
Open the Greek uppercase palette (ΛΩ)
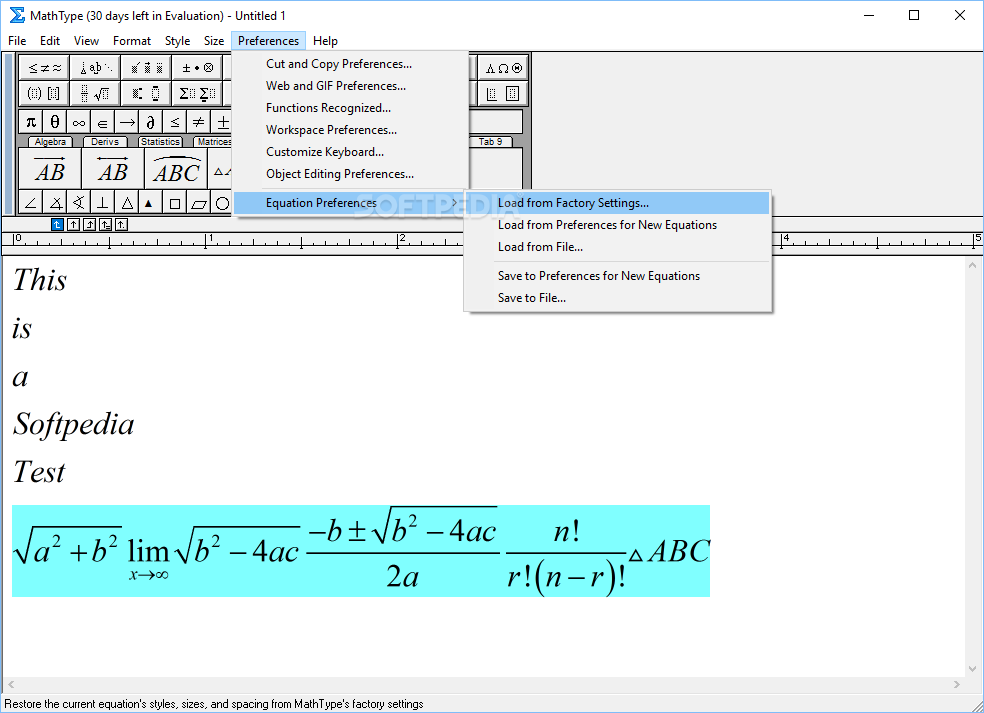(x=503, y=68)
